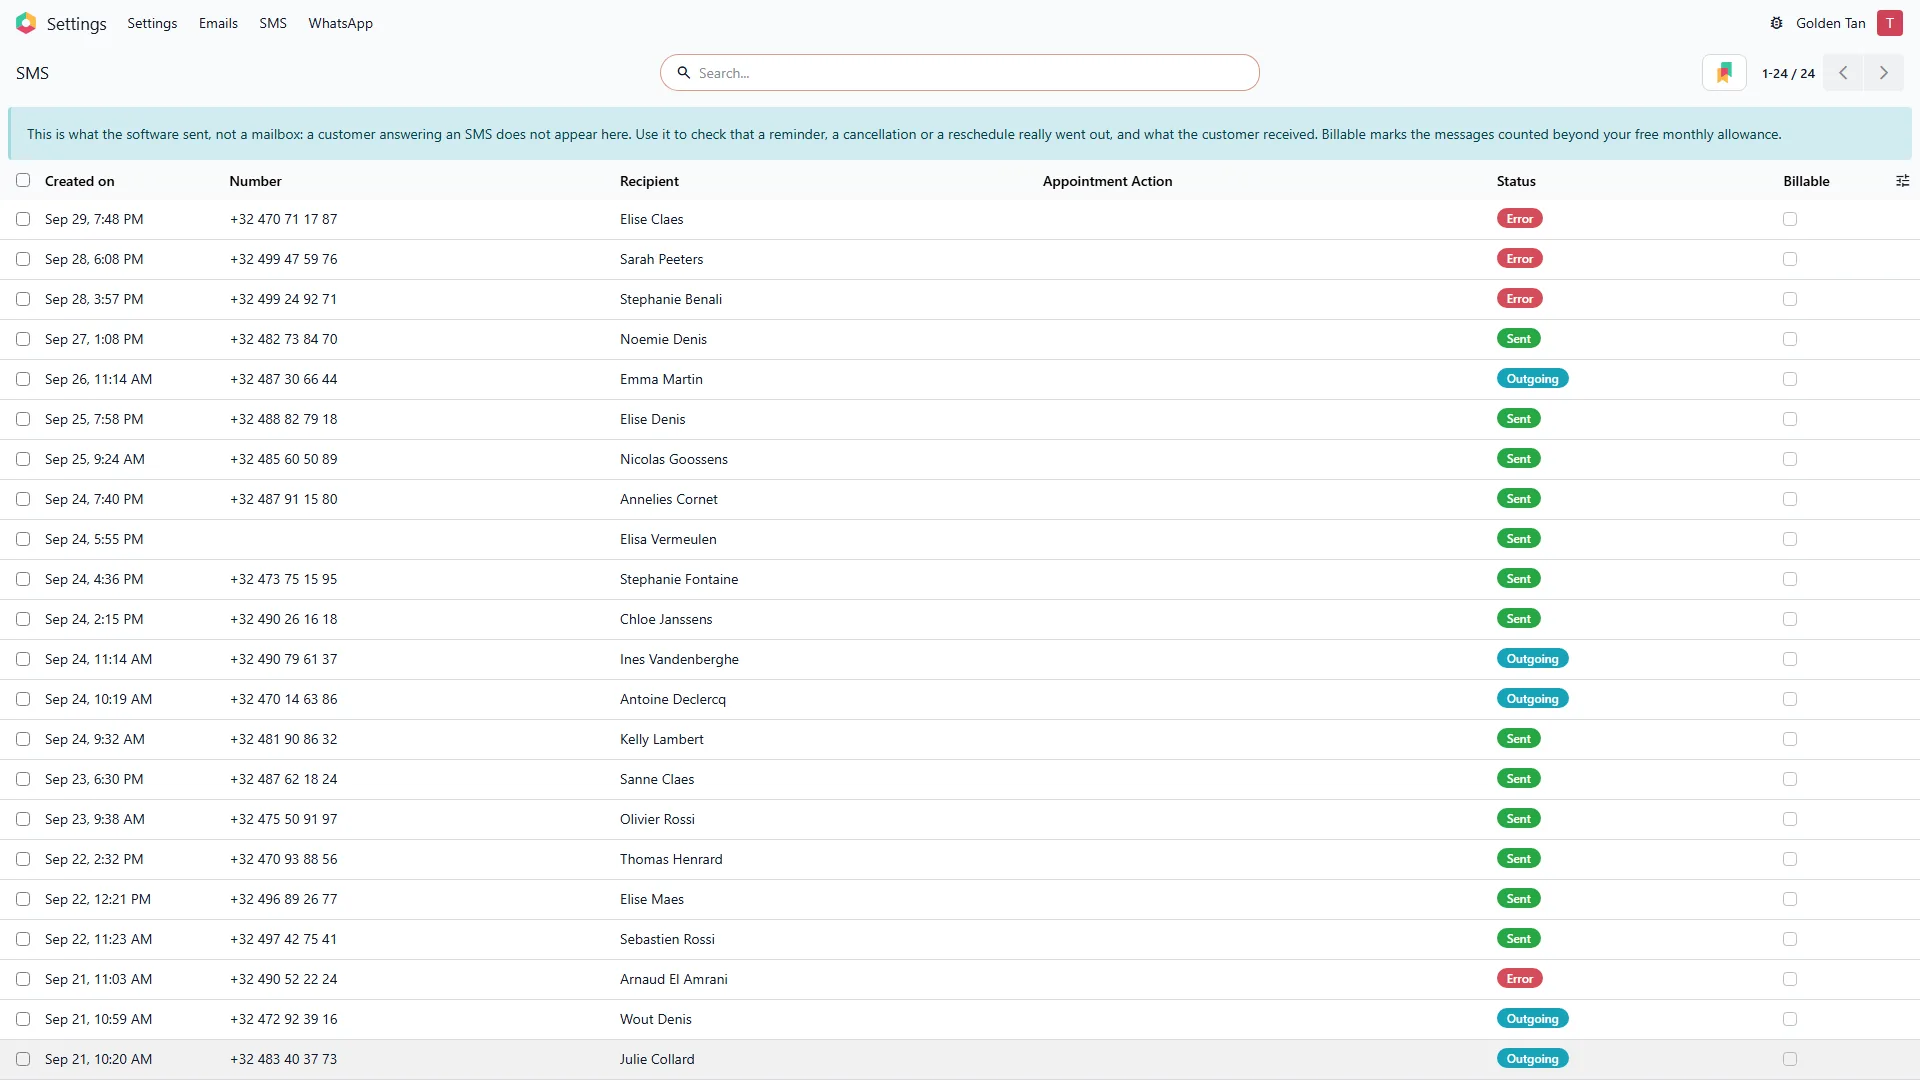Sort by the Number column header

point(255,181)
